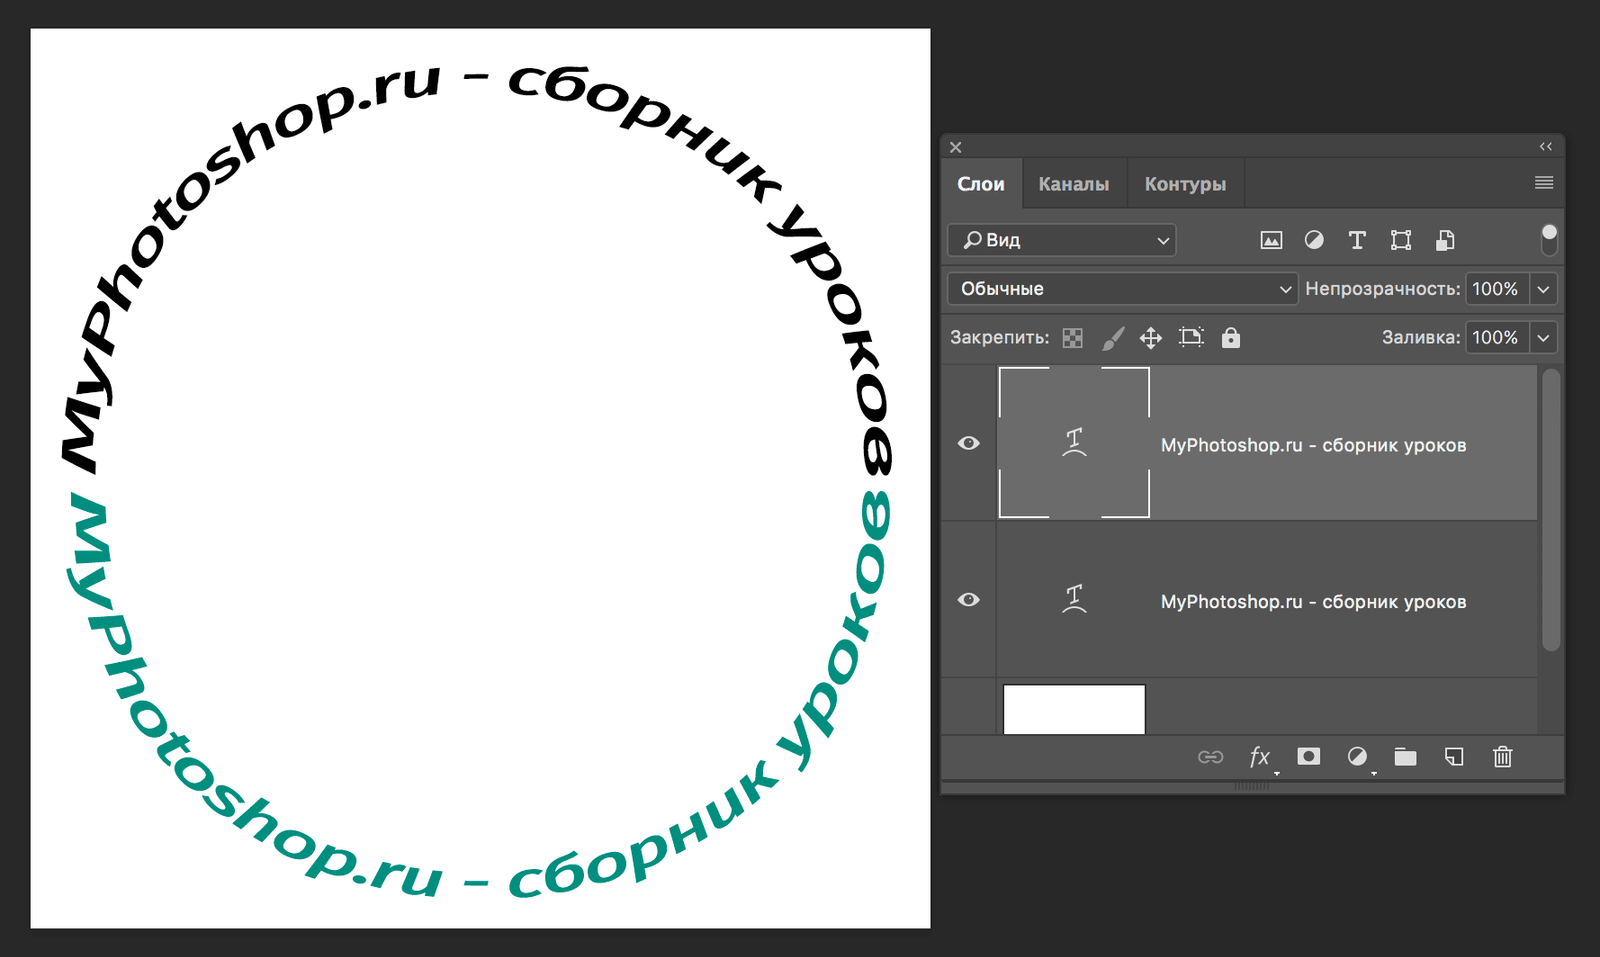Hide the second text layer eye
Image resolution: width=1600 pixels, height=957 pixels.
coord(968,599)
